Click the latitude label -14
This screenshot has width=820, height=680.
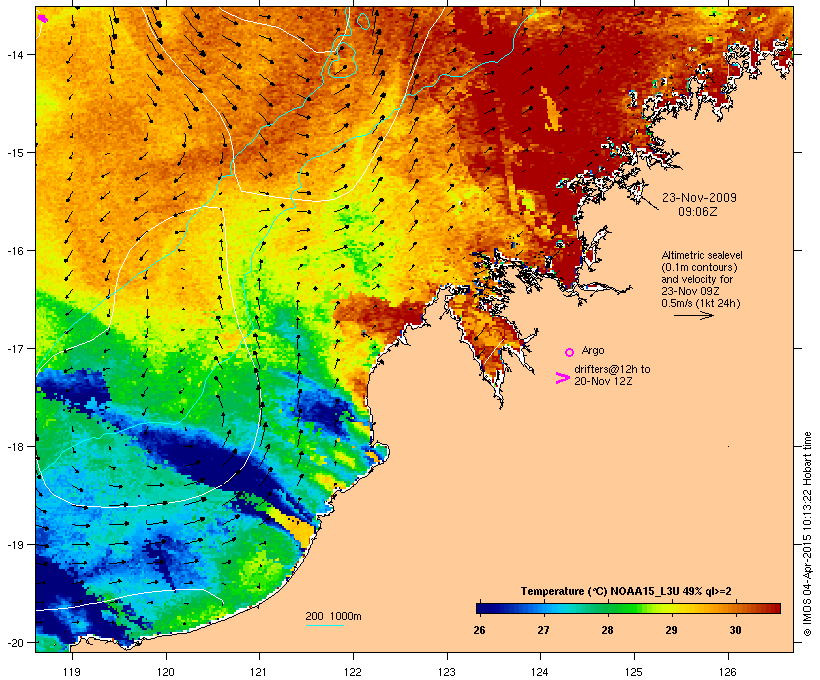coord(14,54)
